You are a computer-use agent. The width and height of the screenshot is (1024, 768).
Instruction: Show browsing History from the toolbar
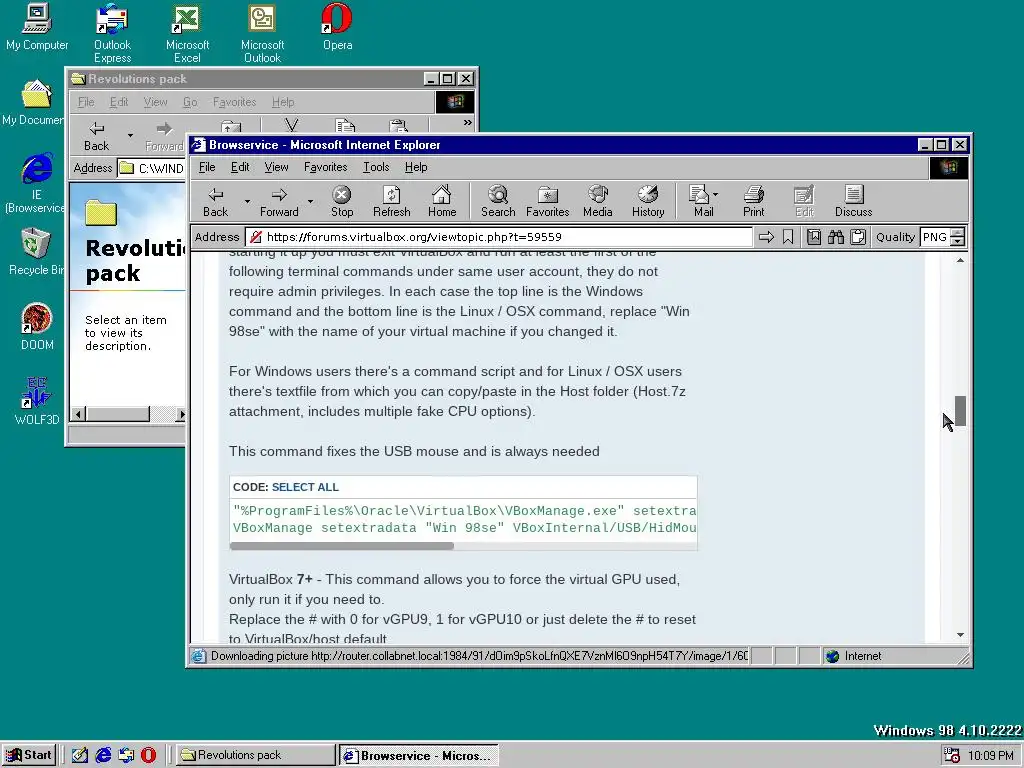pyautogui.click(x=648, y=202)
